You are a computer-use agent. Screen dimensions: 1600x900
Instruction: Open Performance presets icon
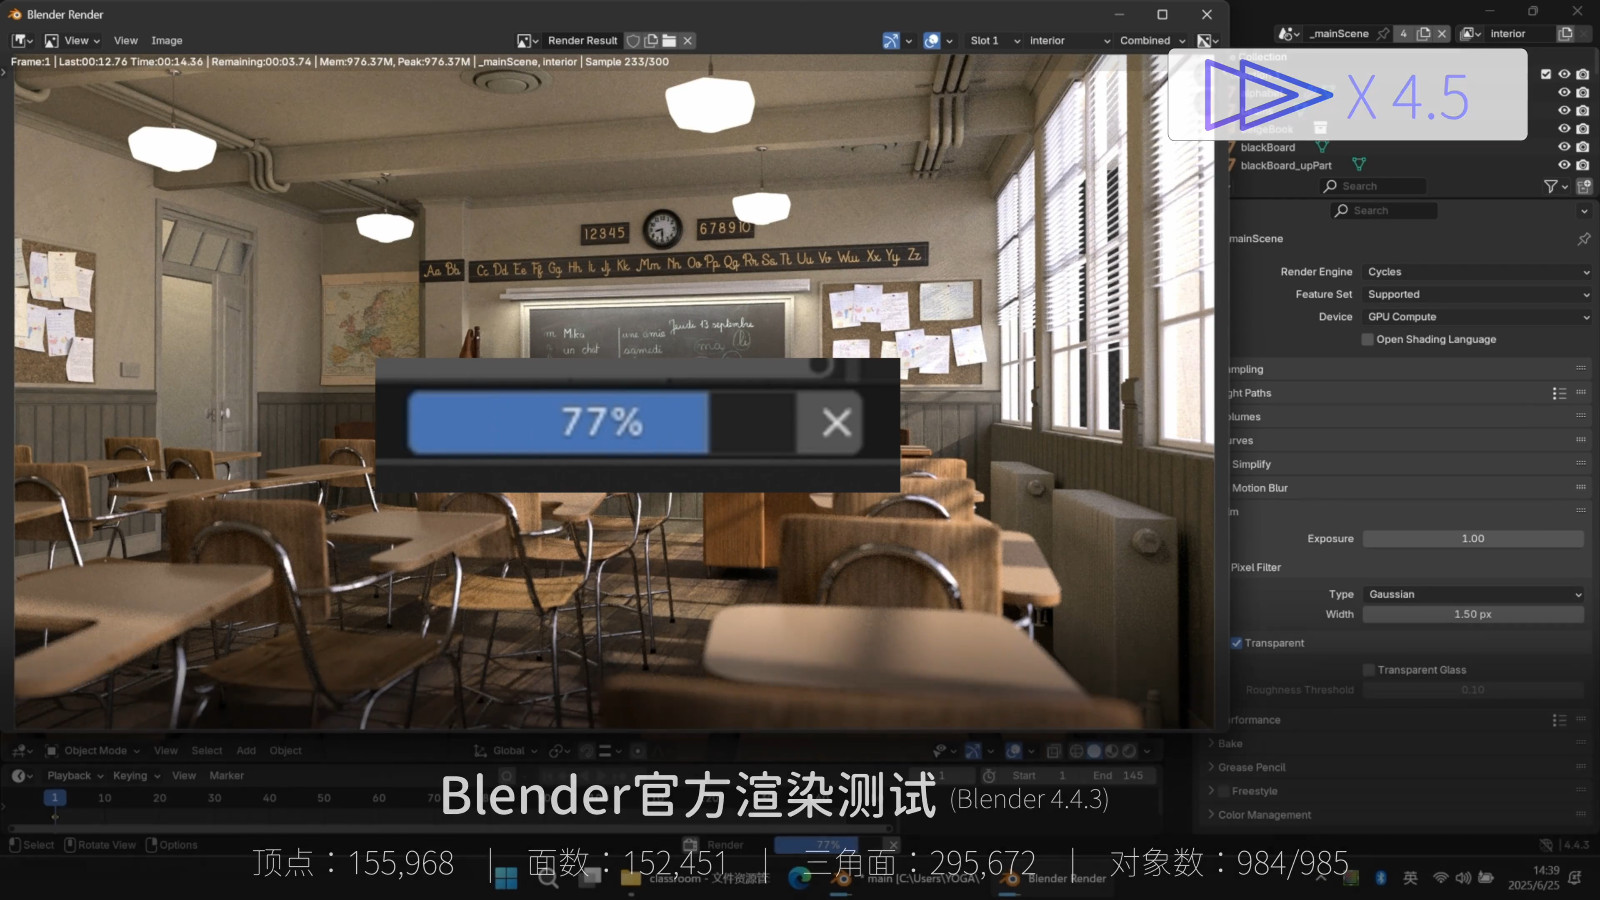1559,720
